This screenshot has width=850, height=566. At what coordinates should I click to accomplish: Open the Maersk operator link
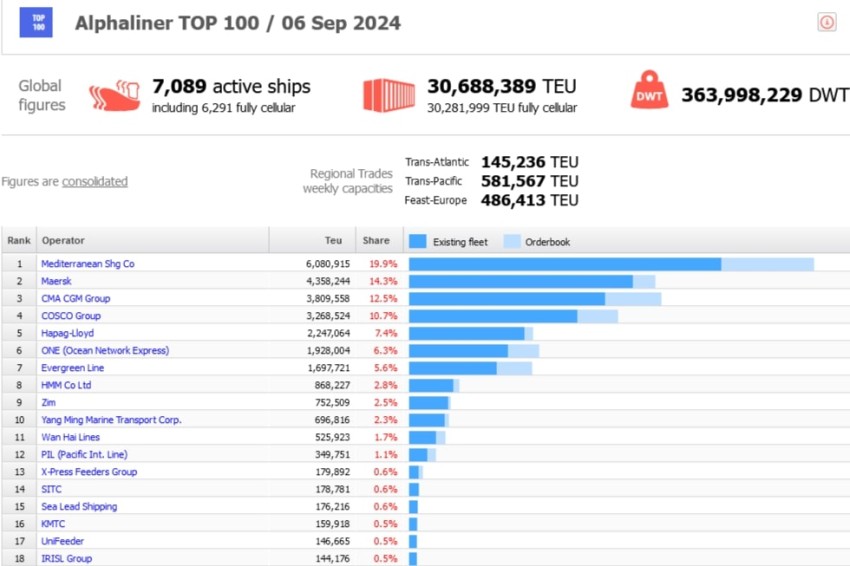56,281
